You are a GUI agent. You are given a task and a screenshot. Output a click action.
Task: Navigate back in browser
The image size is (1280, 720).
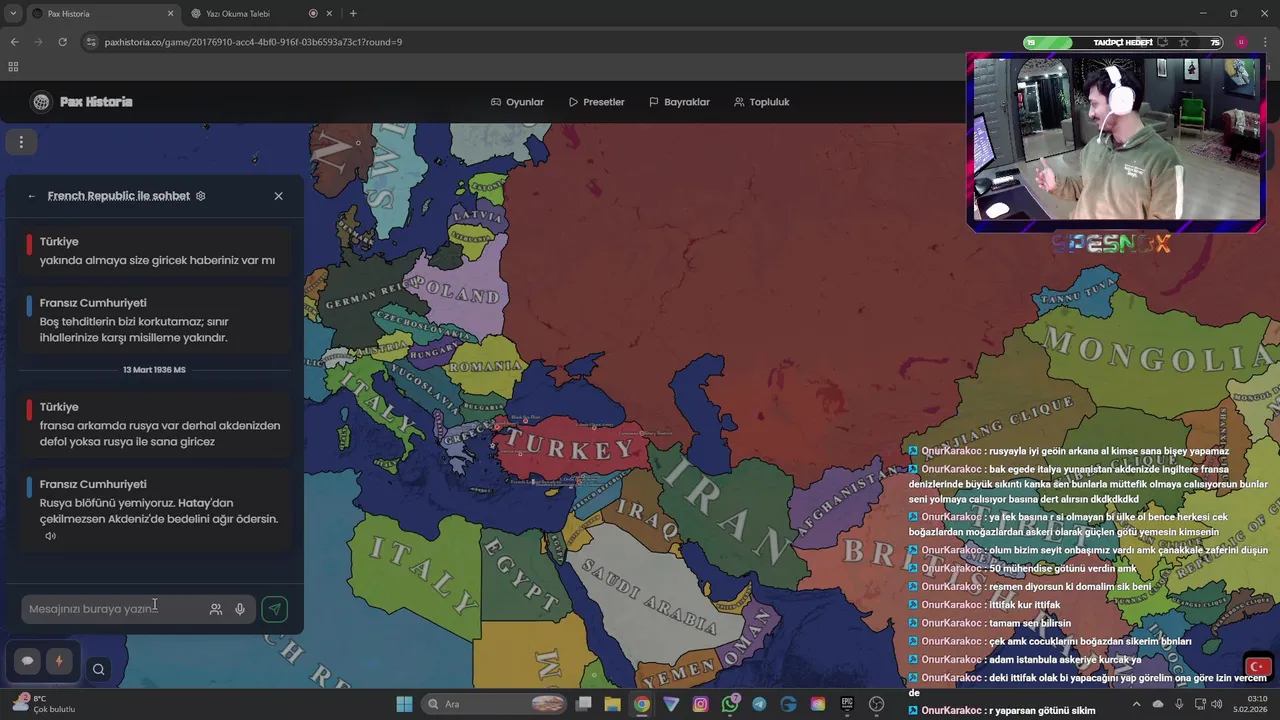[14, 42]
